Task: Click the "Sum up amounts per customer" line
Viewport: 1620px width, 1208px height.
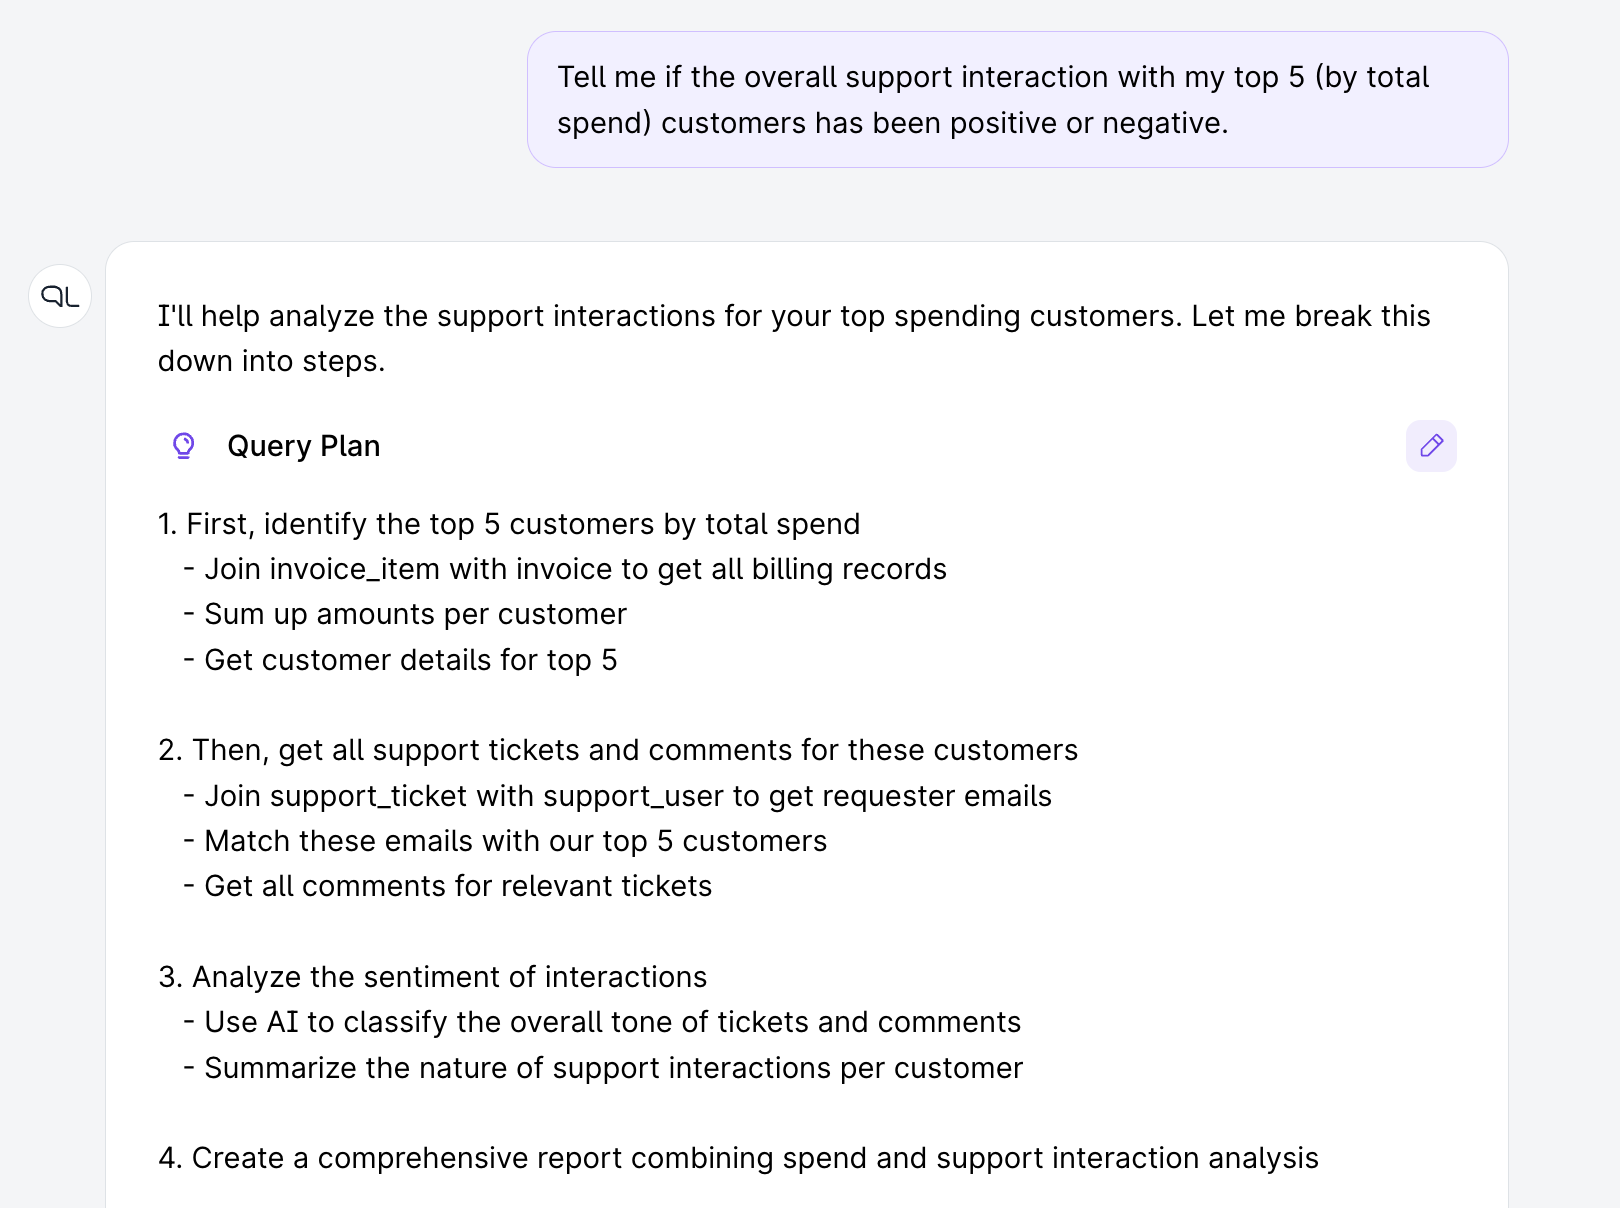Action: pyautogui.click(x=415, y=614)
